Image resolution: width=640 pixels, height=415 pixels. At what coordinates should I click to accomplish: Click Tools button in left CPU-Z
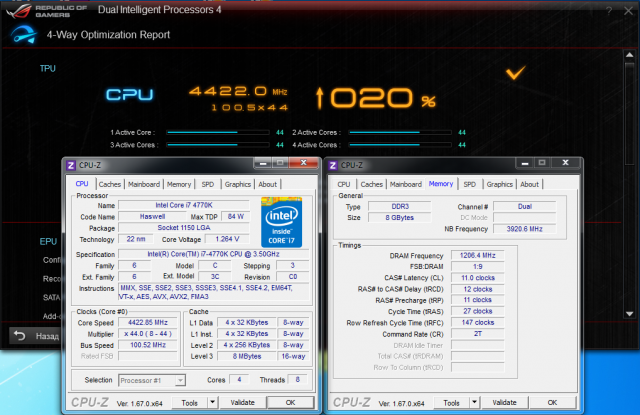click(x=190, y=402)
